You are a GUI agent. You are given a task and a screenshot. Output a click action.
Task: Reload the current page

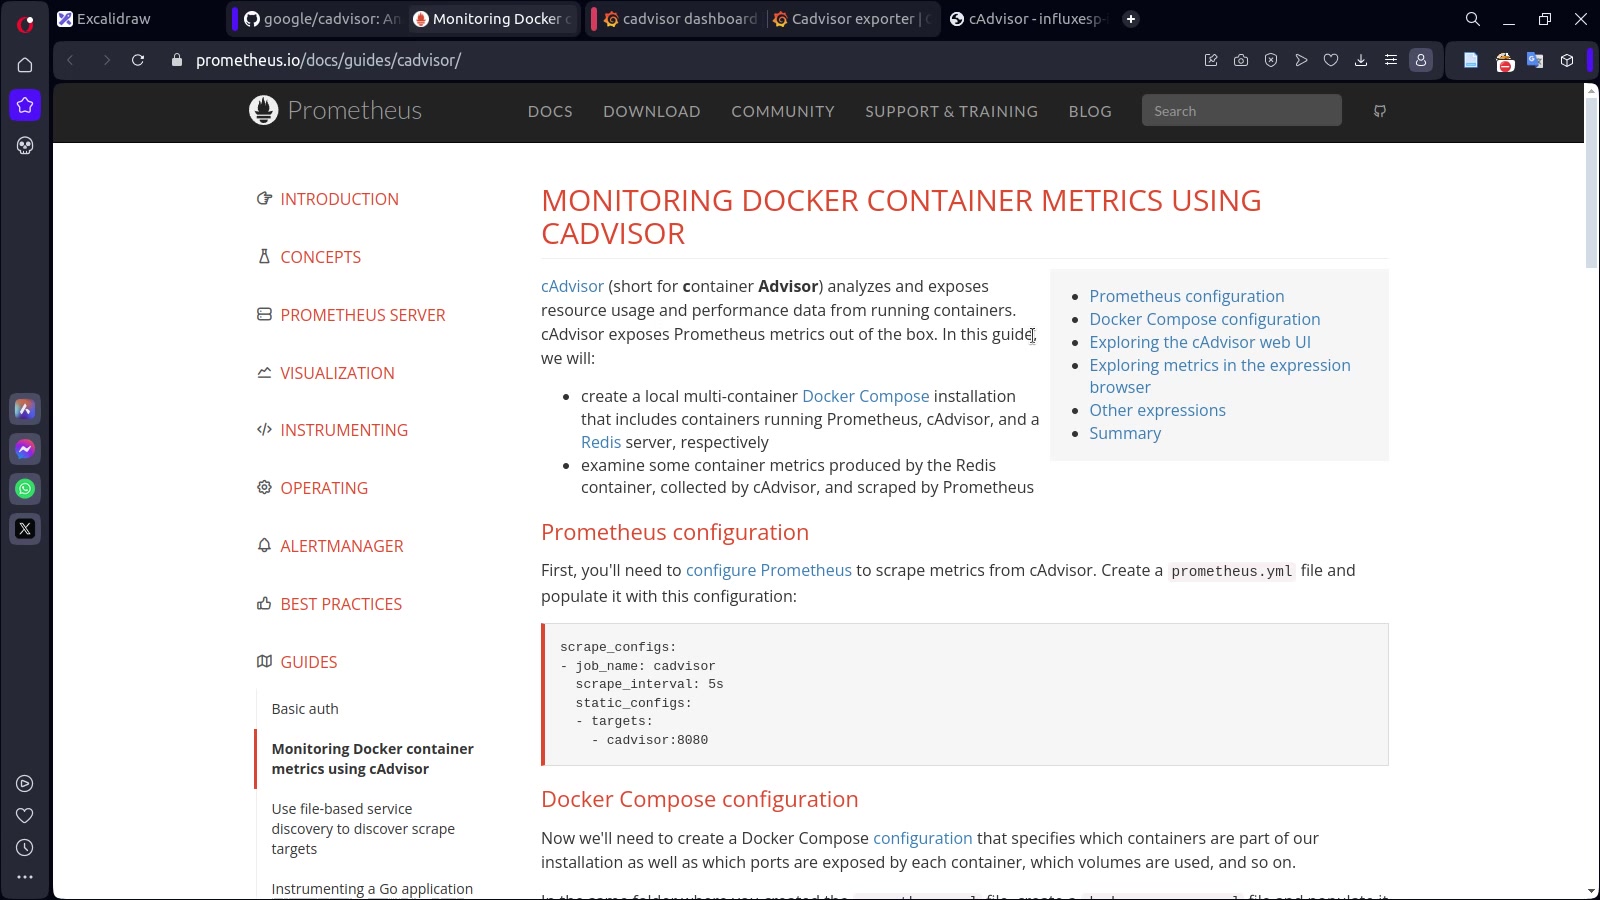pos(138,60)
